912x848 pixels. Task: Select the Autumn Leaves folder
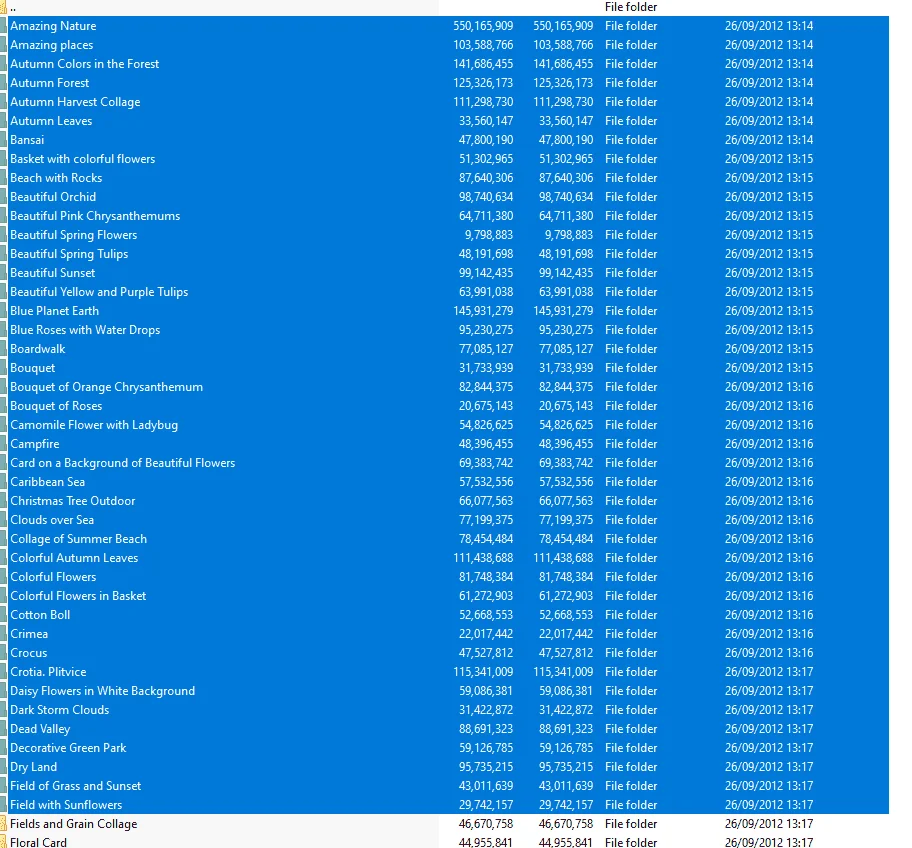[x=51, y=121]
